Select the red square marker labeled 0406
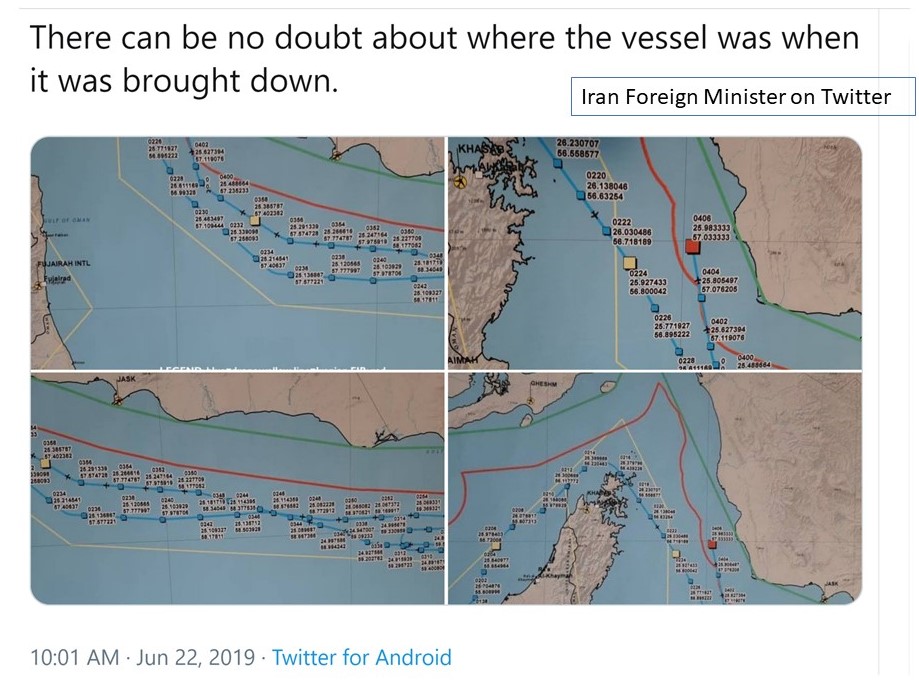Image resolution: width=919 pixels, height=680 pixels. 693,246
